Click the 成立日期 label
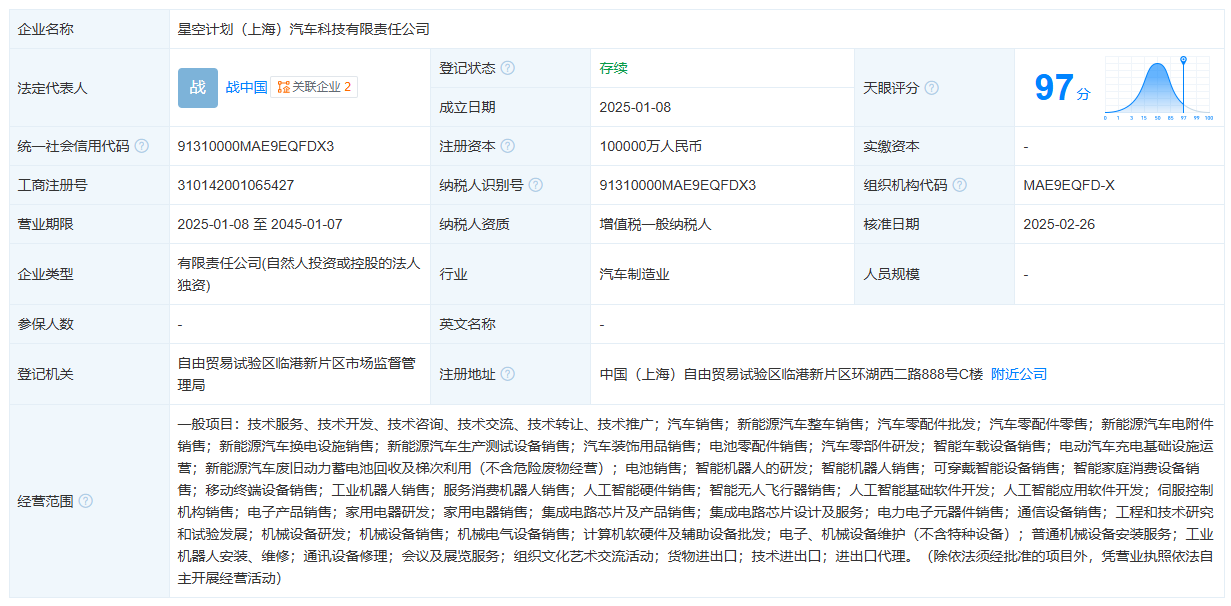 (x=467, y=107)
